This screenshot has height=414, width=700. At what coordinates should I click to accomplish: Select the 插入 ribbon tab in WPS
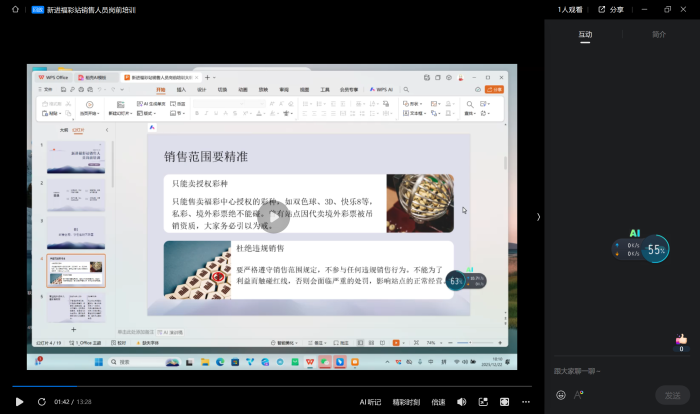tap(181, 90)
